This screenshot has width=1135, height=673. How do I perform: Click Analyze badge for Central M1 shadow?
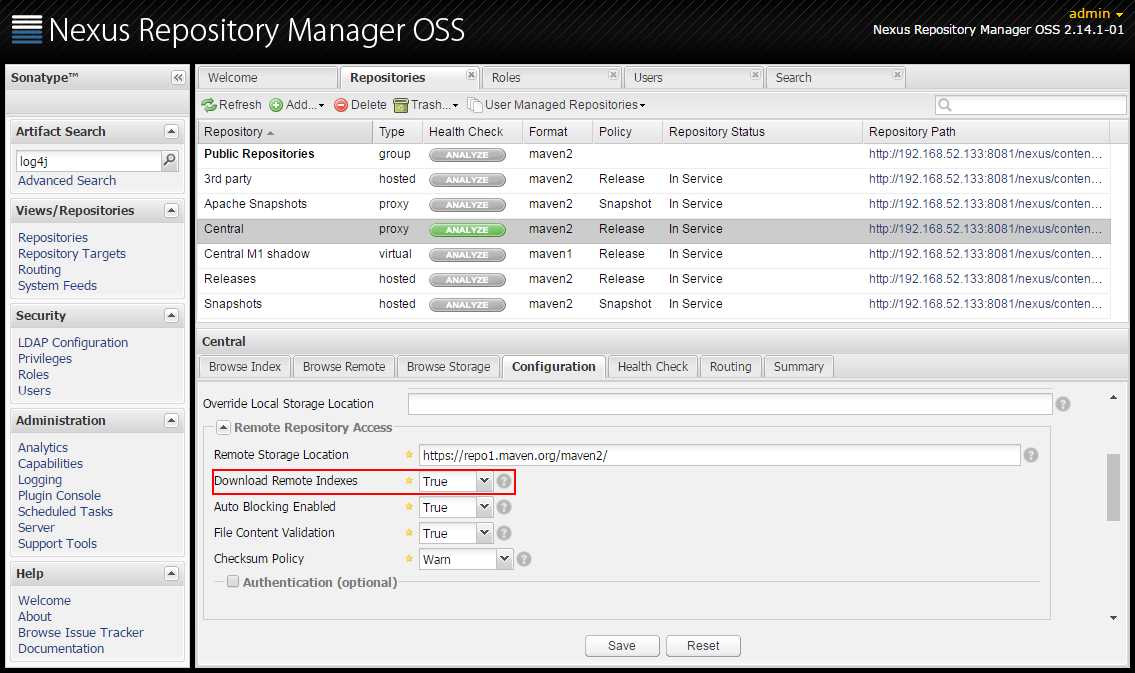(x=467, y=255)
